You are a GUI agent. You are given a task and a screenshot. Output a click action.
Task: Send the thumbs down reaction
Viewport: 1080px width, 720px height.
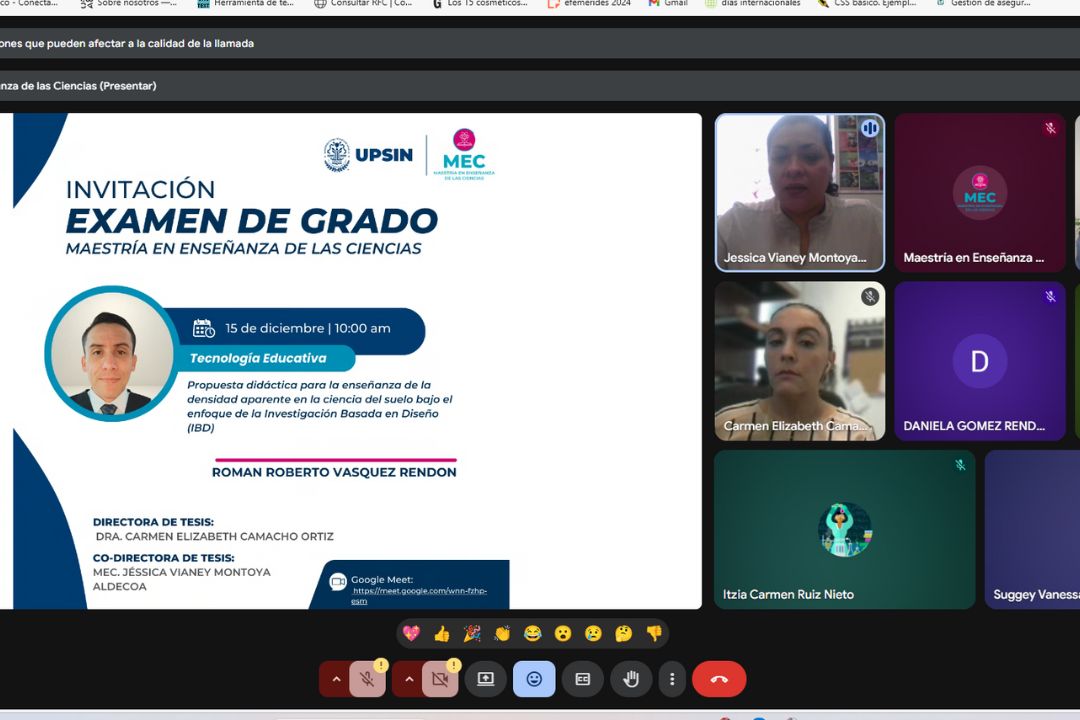654,633
